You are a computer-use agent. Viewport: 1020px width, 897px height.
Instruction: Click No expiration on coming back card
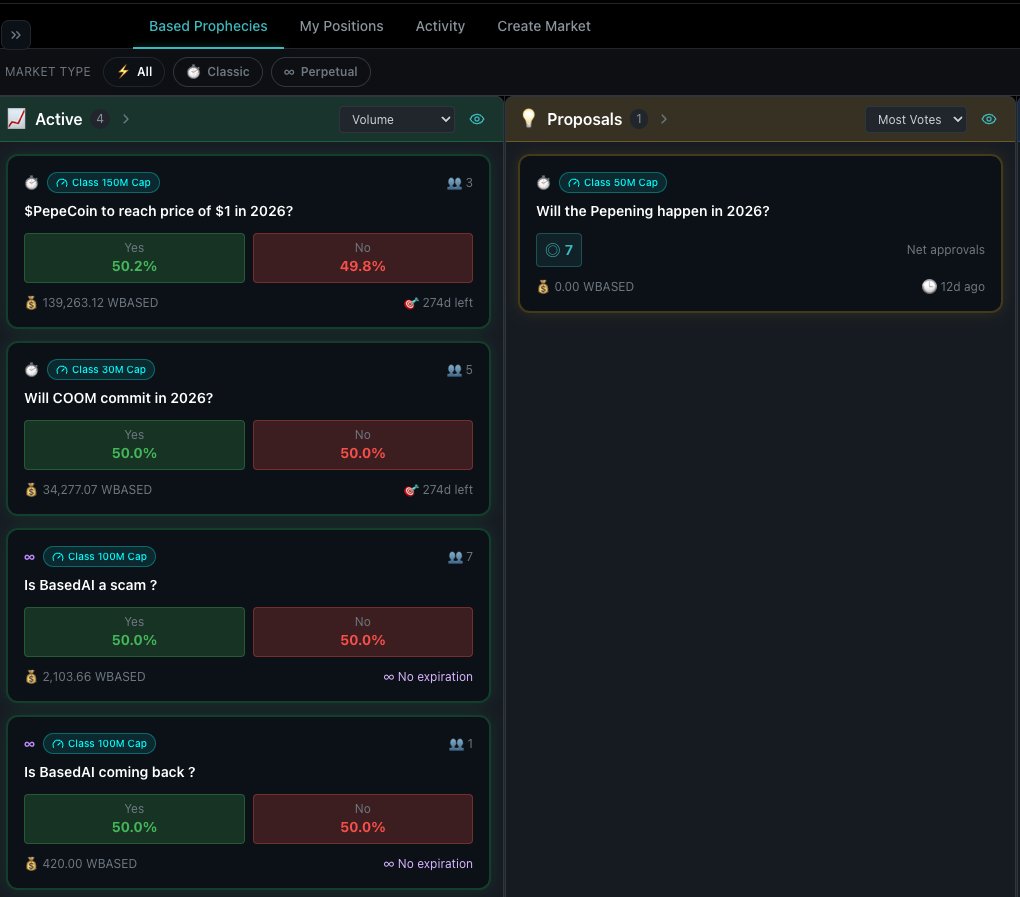pos(428,864)
